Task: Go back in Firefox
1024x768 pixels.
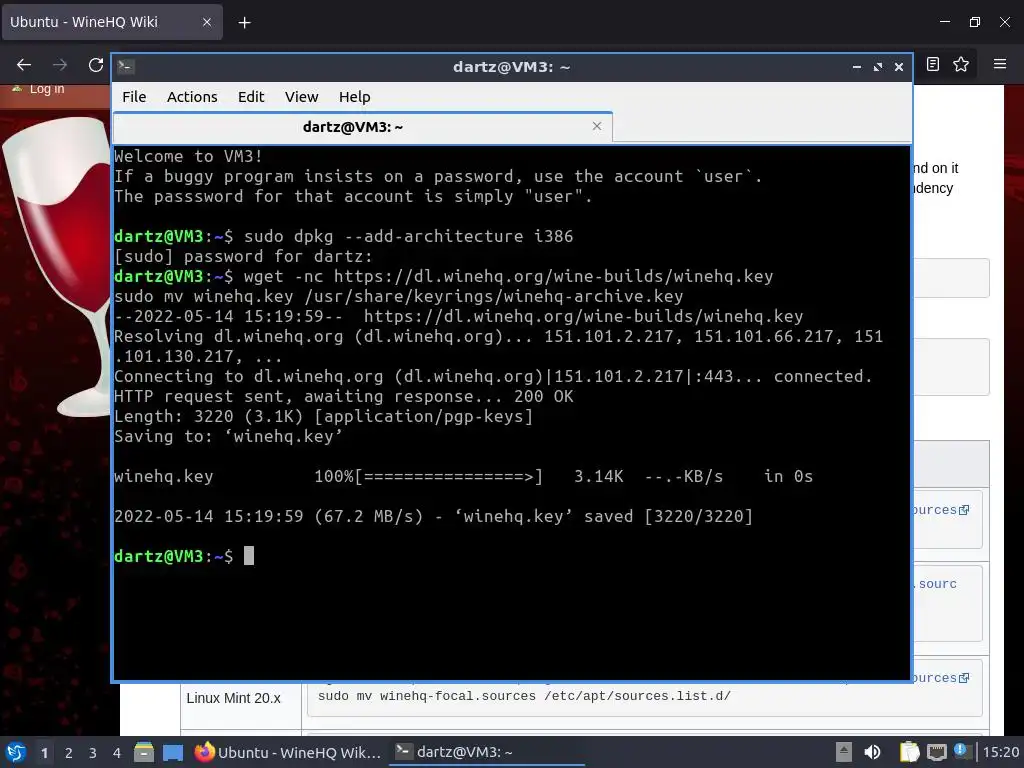Action: 24,65
